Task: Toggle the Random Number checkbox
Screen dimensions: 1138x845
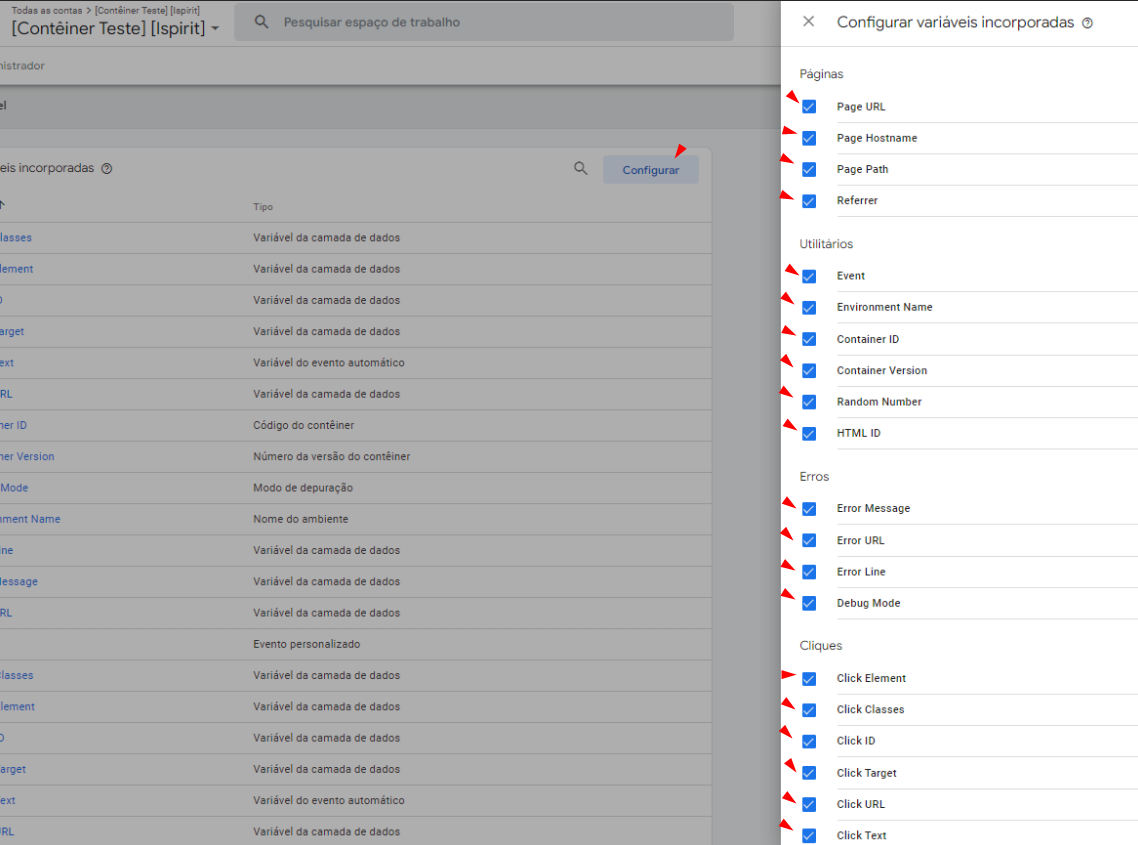Action: pyautogui.click(x=809, y=402)
